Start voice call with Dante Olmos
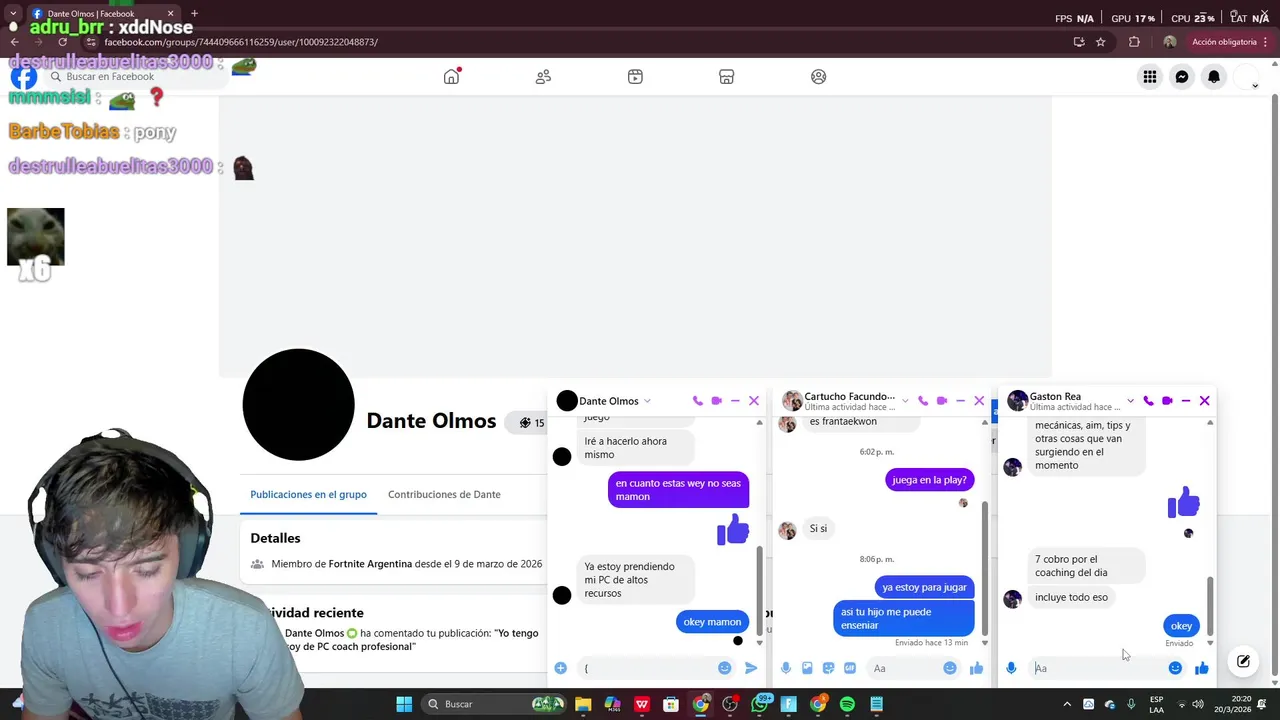This screenshot has width=1280, height=720. point(698,401)
